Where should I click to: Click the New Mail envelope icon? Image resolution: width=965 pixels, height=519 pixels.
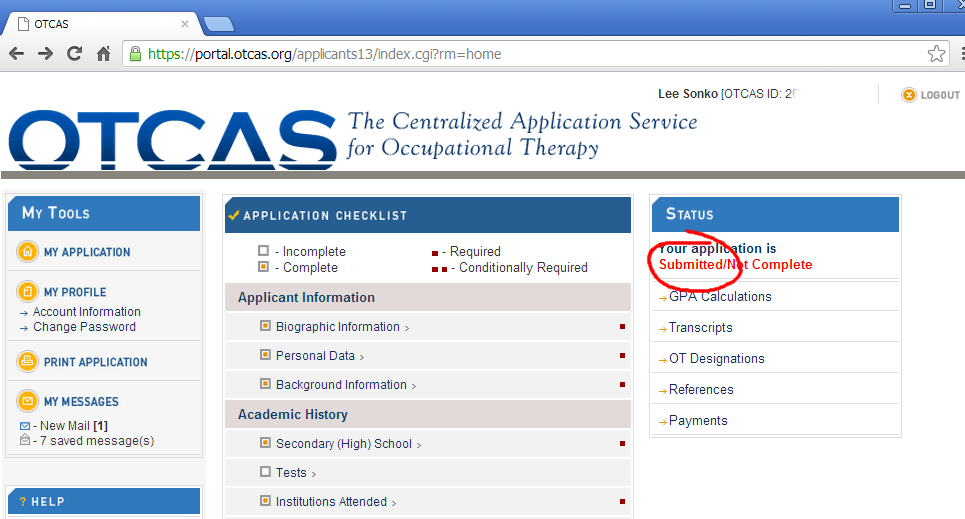[x=25, y=426]
